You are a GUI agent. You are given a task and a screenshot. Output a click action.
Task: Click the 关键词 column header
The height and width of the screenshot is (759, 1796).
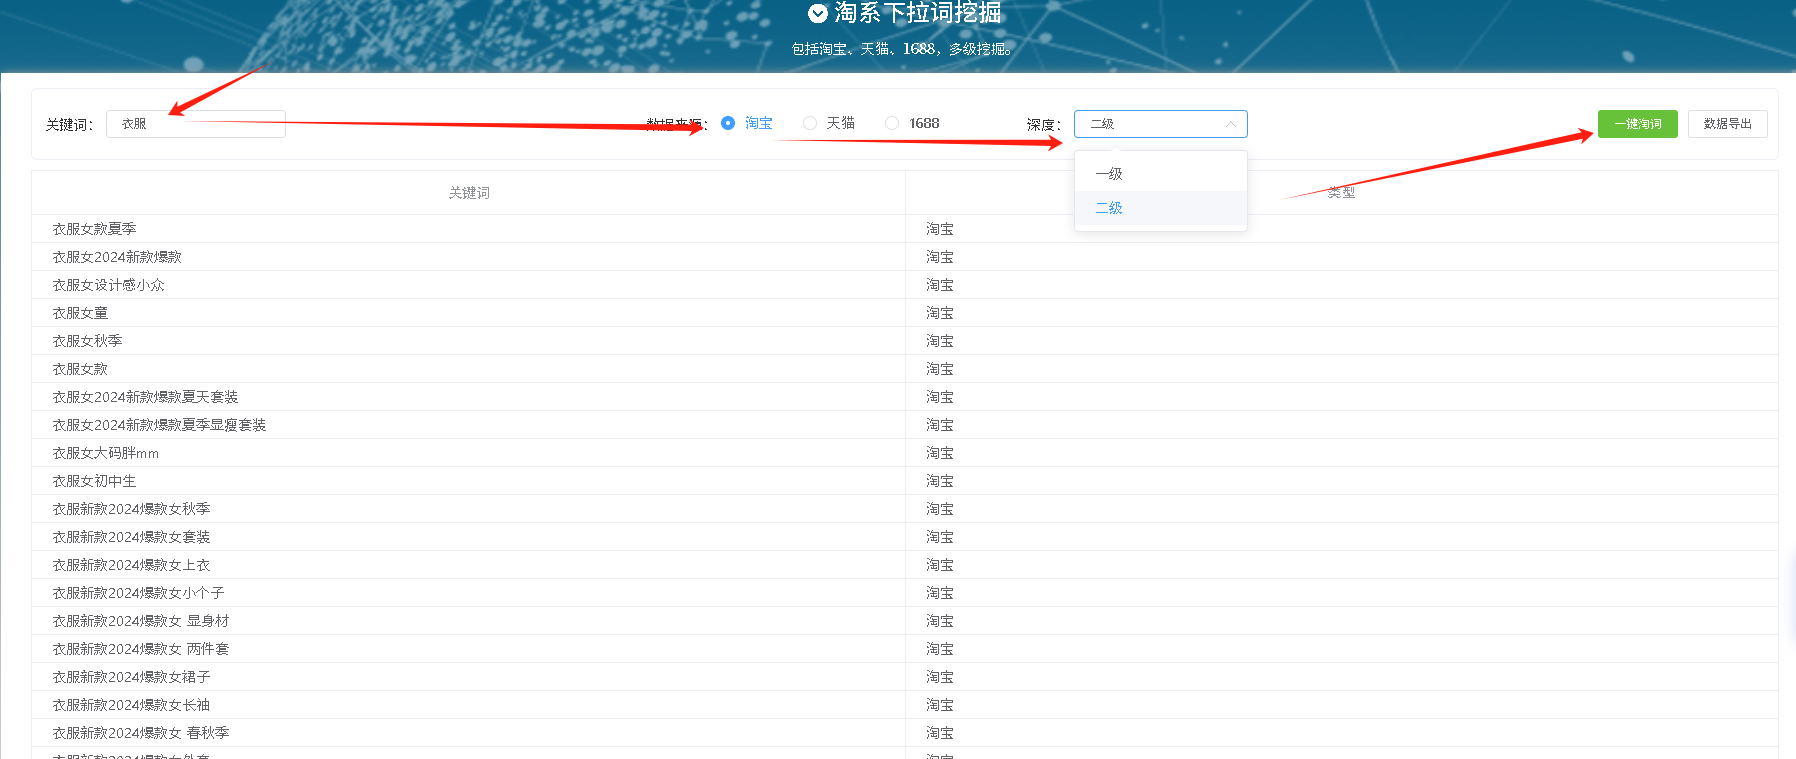pos(469,193)
